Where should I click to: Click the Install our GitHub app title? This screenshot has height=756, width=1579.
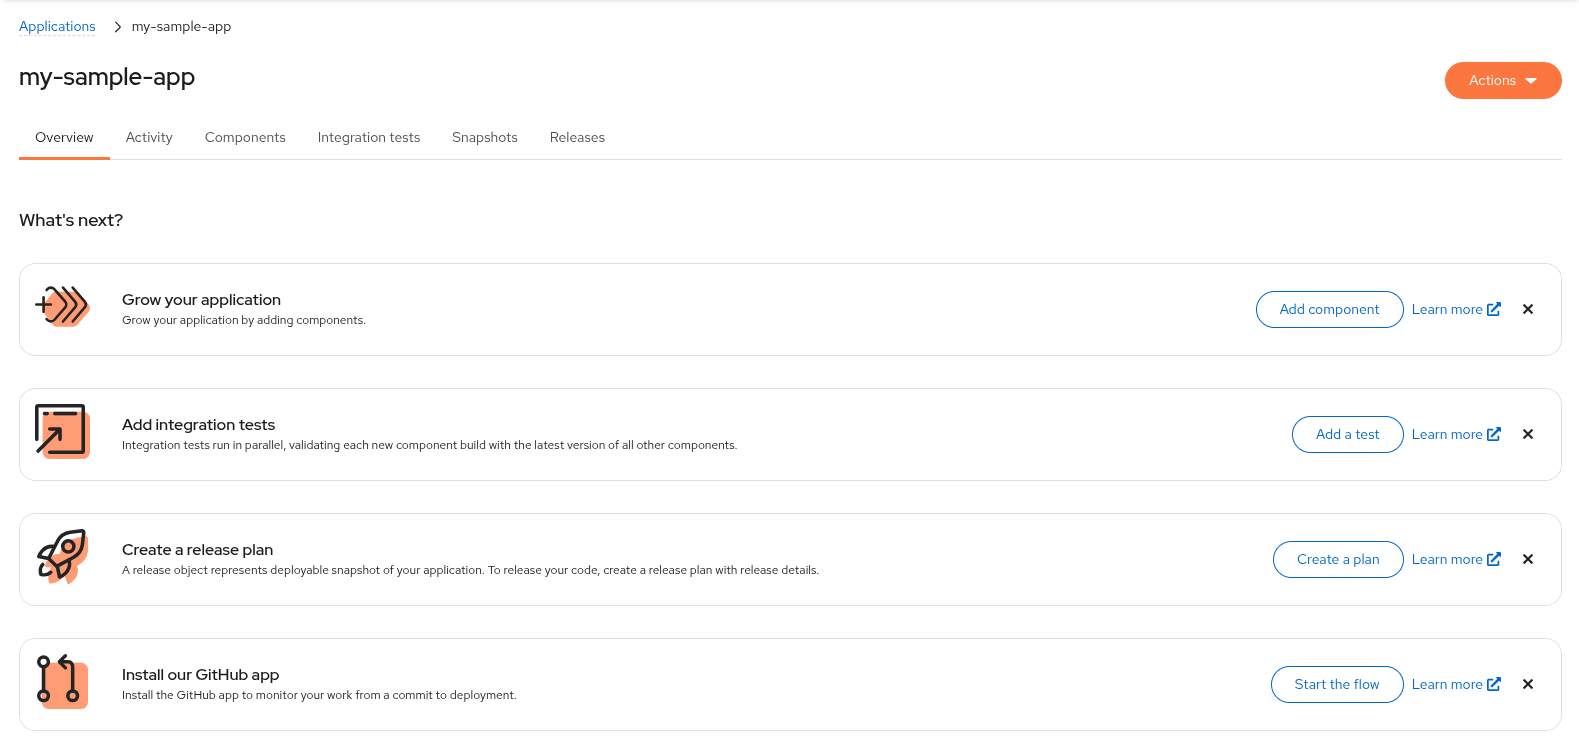point(200,674)
